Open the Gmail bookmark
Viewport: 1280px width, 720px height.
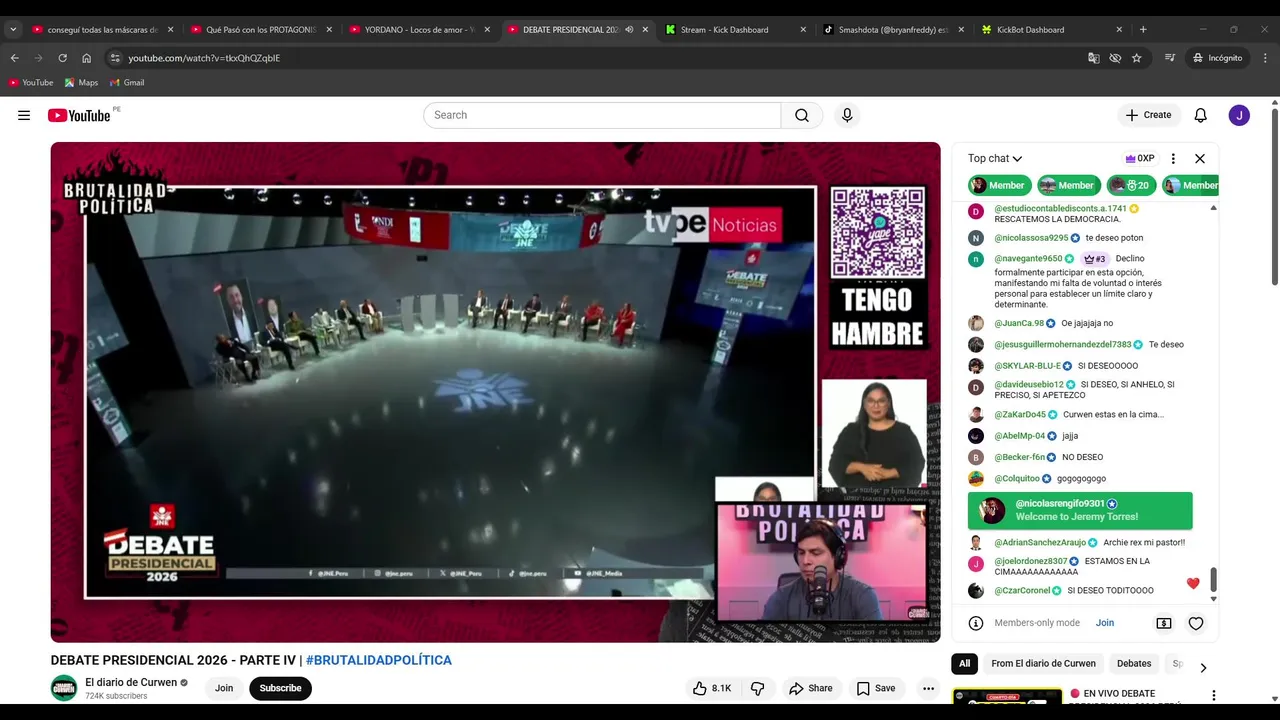pyautogui.click(x=127, y=82)
